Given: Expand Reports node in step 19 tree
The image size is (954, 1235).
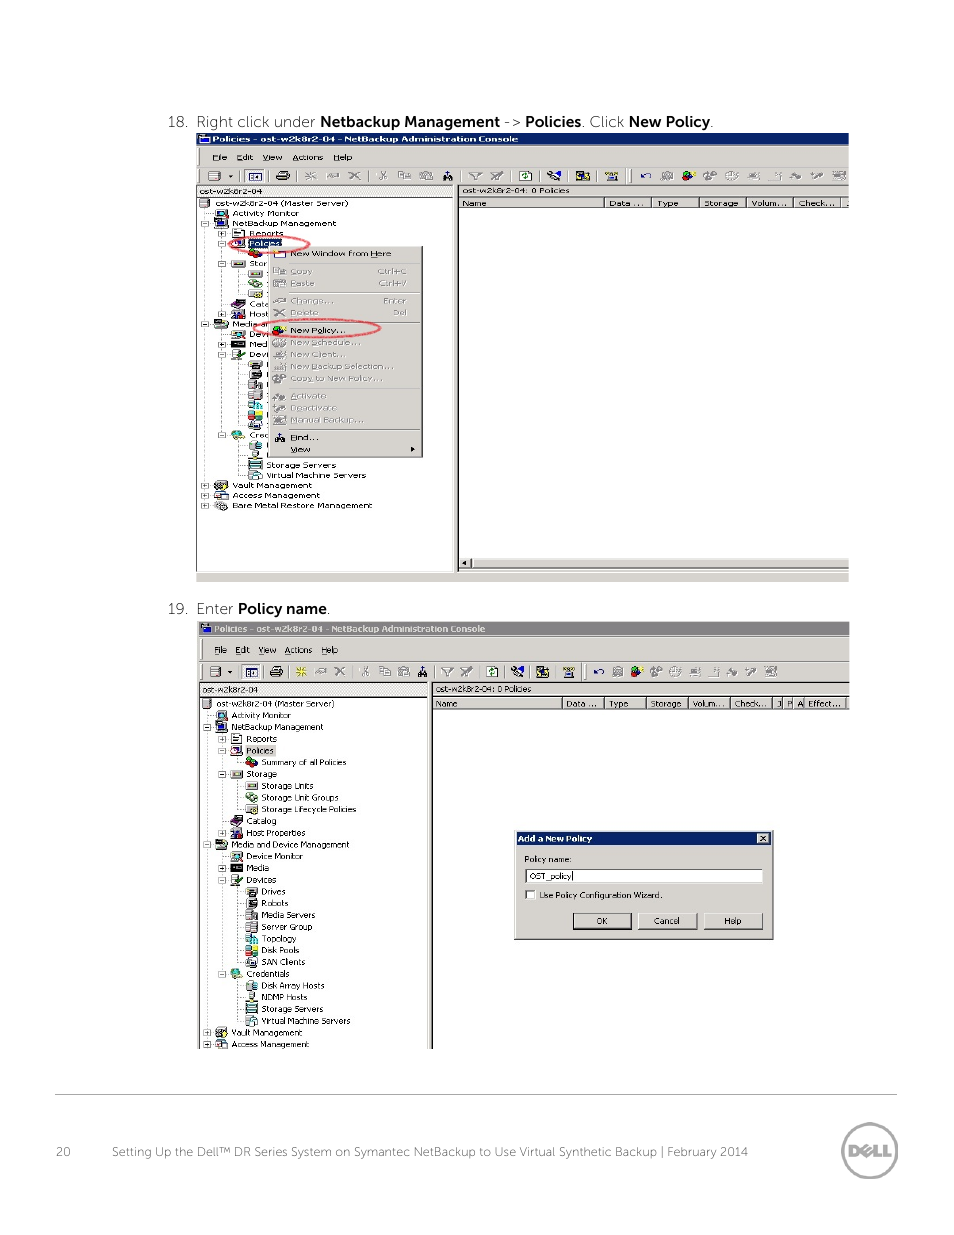Looking at the screenshot, I should [x=222, y=740].
